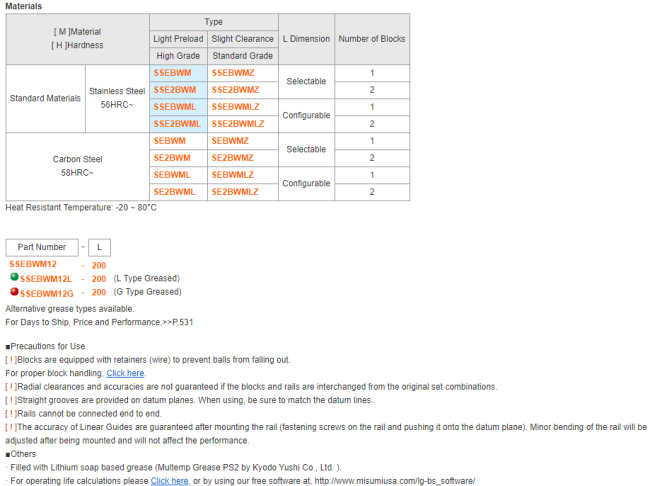
Task: Click the SE2BWMLZ part link
Action: point(235,192)
